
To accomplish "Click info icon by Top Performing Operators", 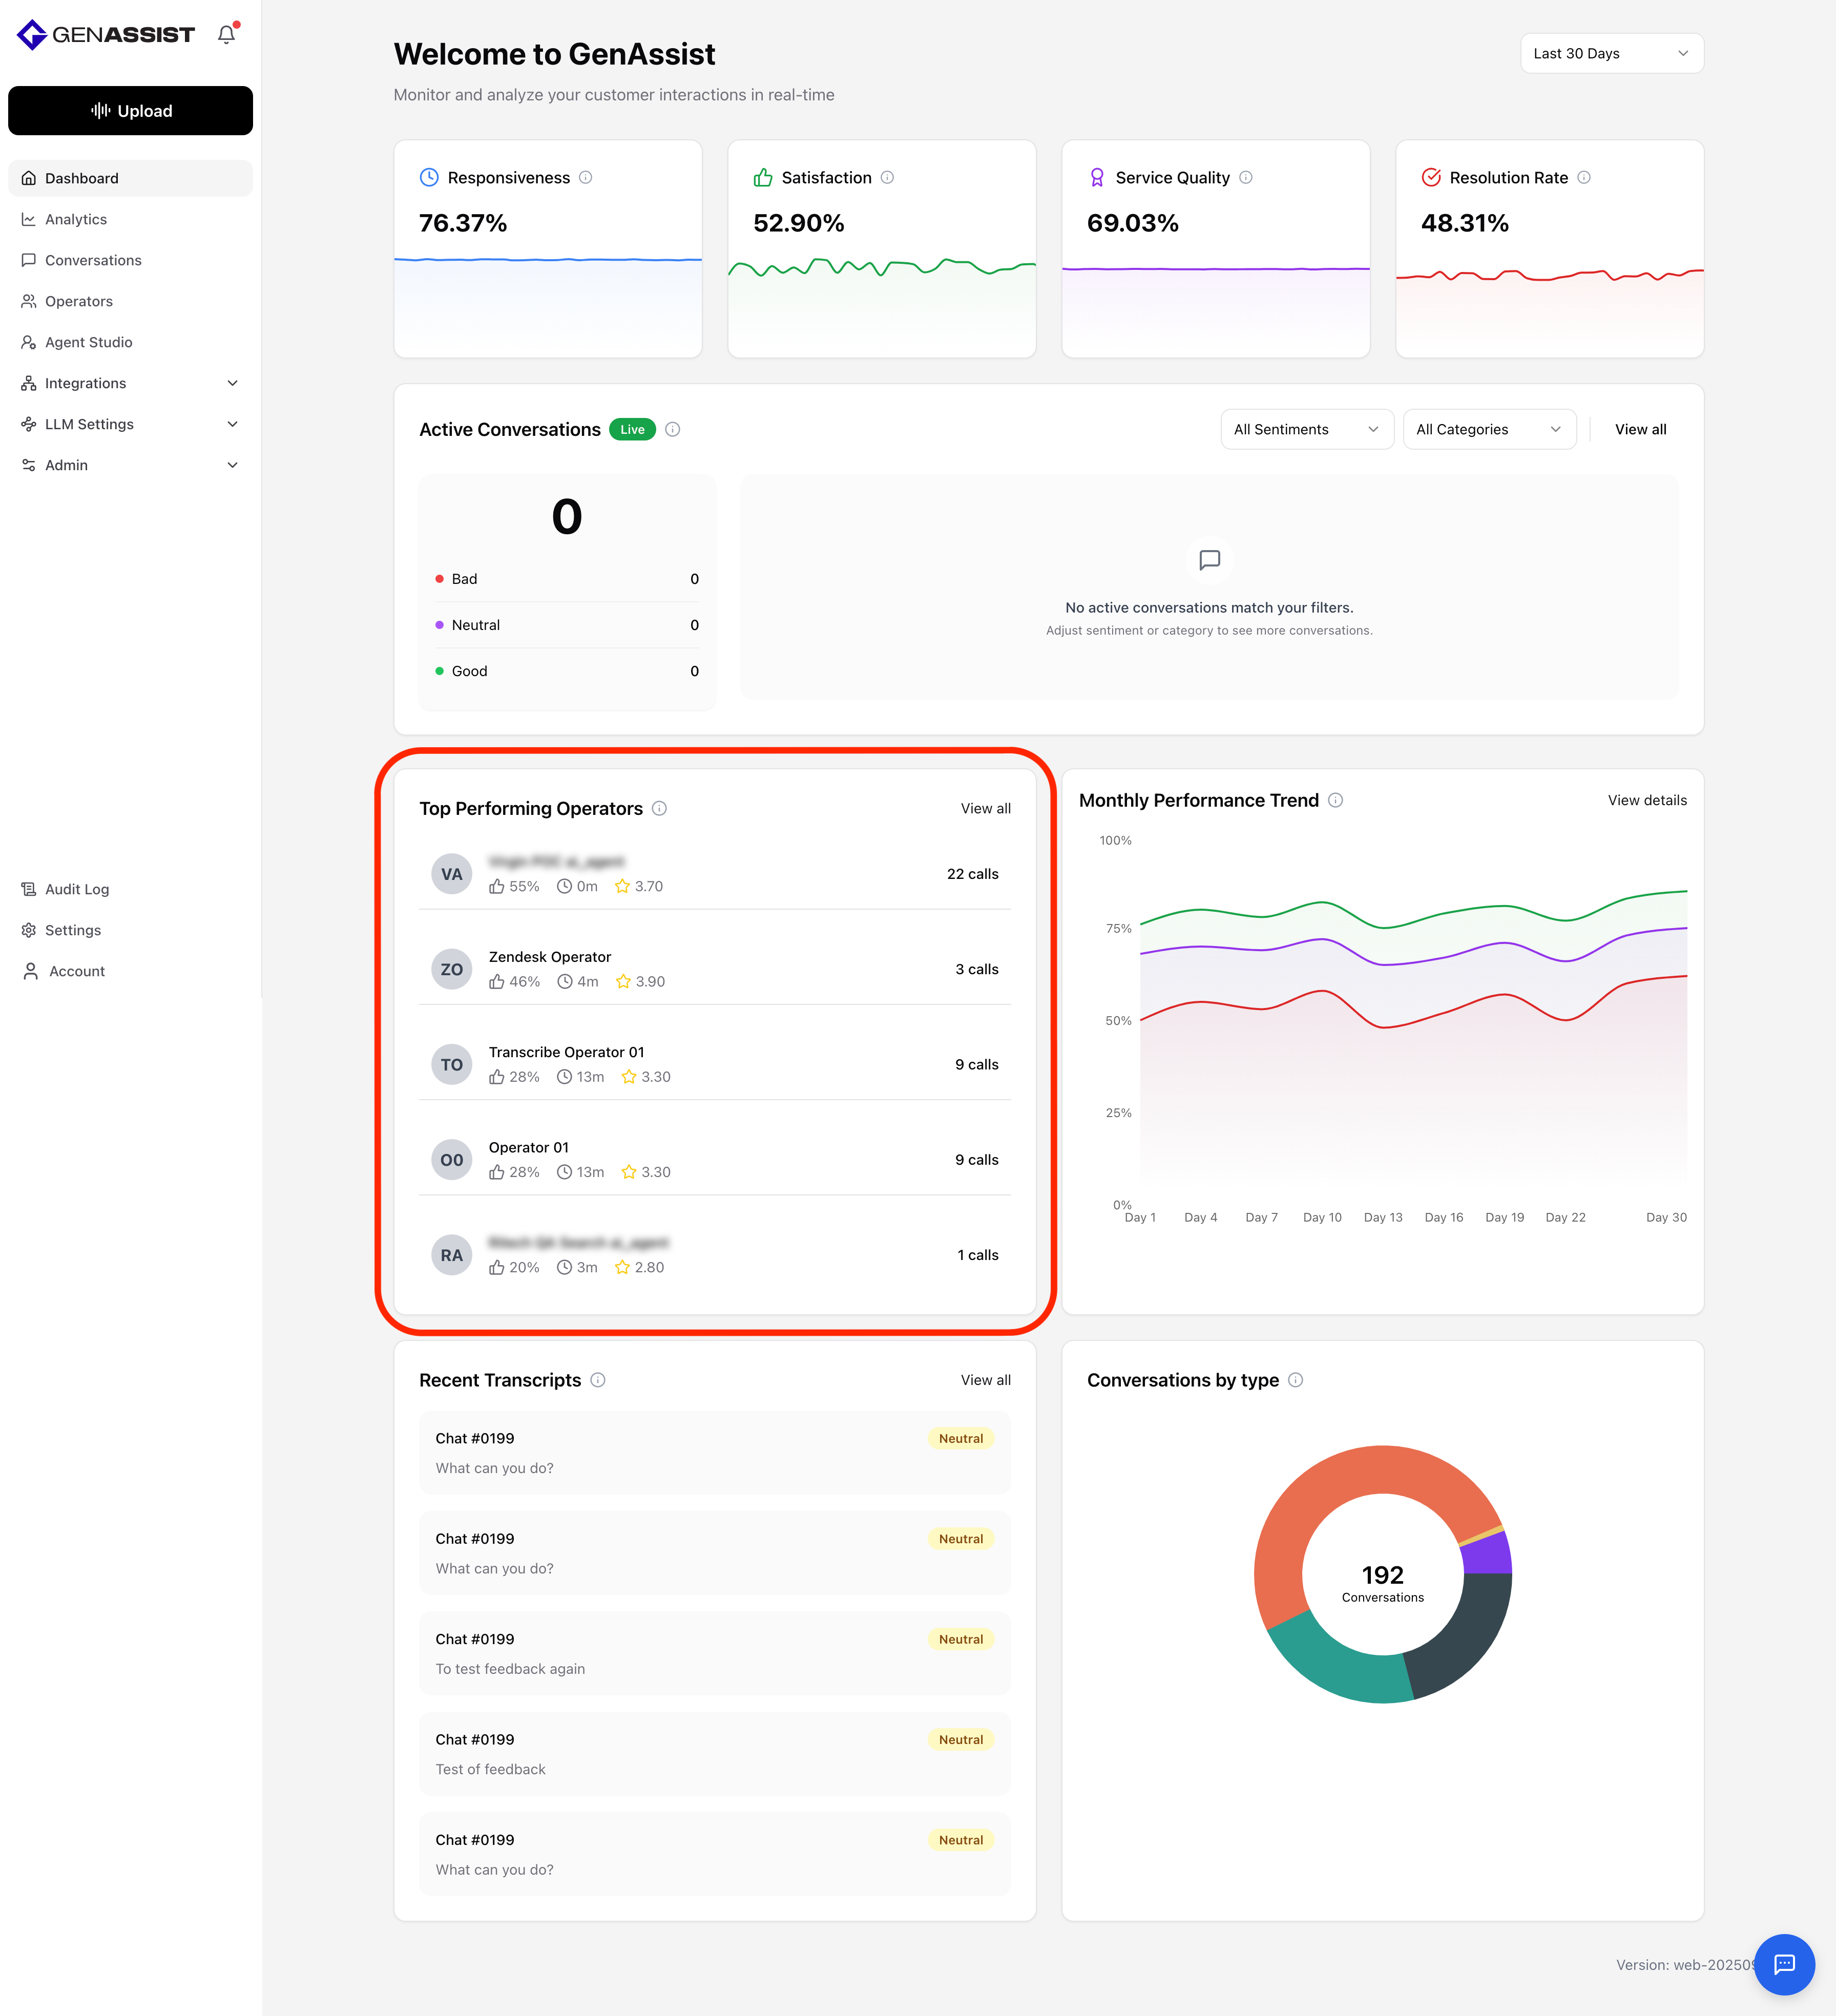I will click(660, 808).
